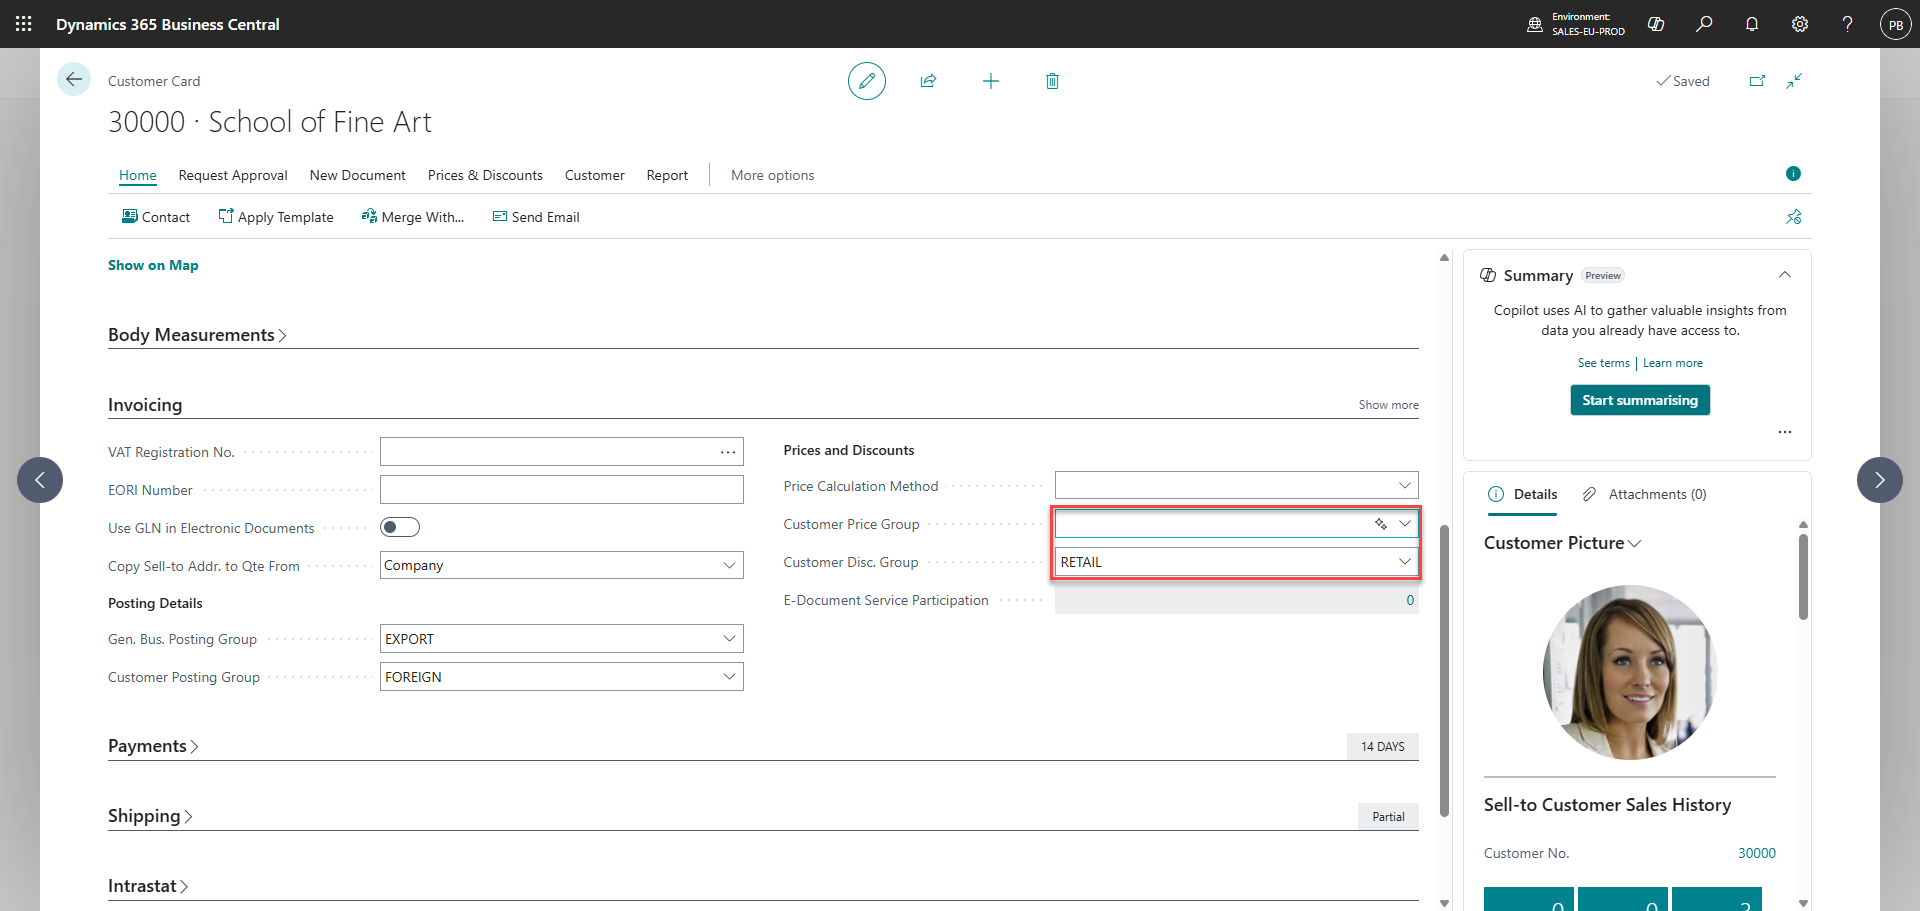Click the green information icon
The image size is (1920, 911).
click(x=1793, y=174)
